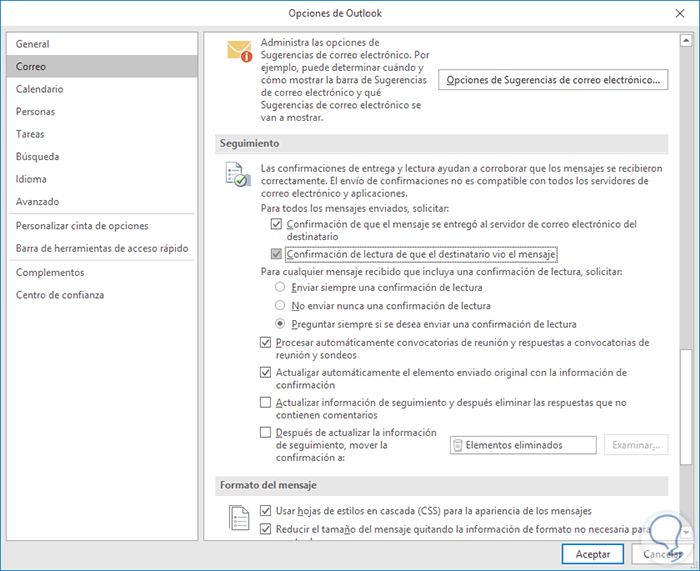This screenshot has height=571, width=700.
Task: Click the 'Formato del mensaje' section header
Action: pos(442,485)
